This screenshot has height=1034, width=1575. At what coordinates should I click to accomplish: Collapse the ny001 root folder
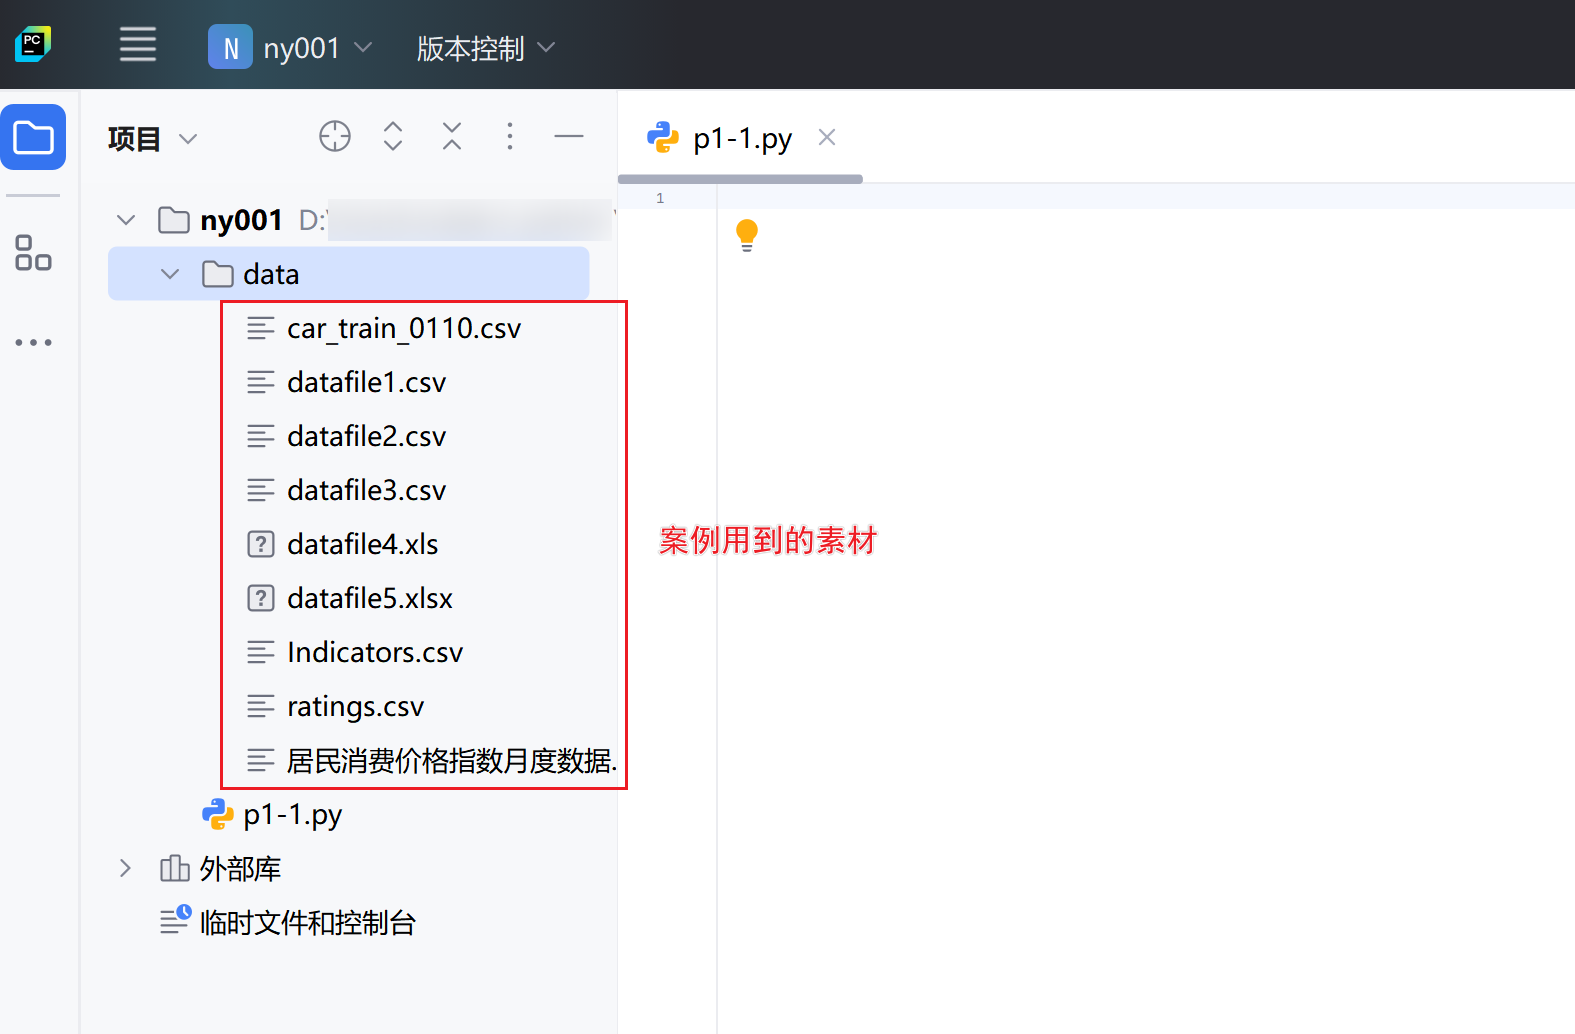(126, 220)
